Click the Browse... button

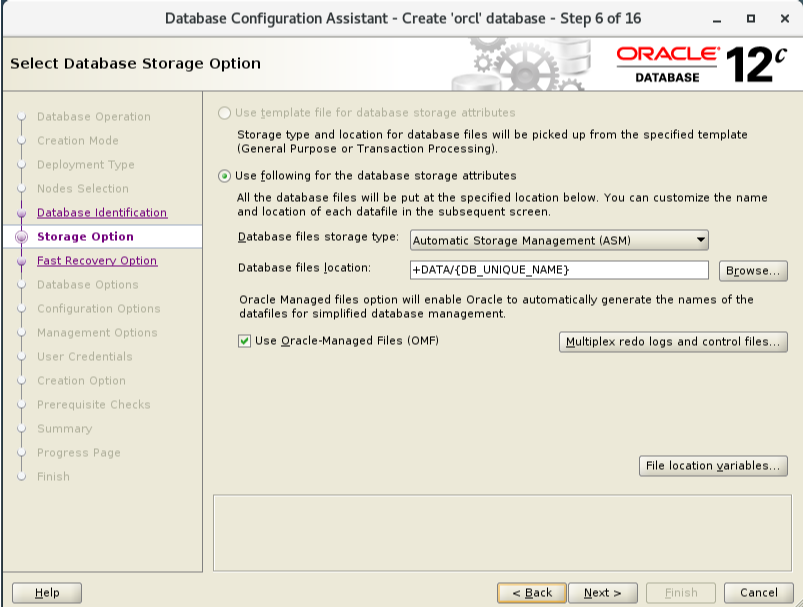coord(753,271)
